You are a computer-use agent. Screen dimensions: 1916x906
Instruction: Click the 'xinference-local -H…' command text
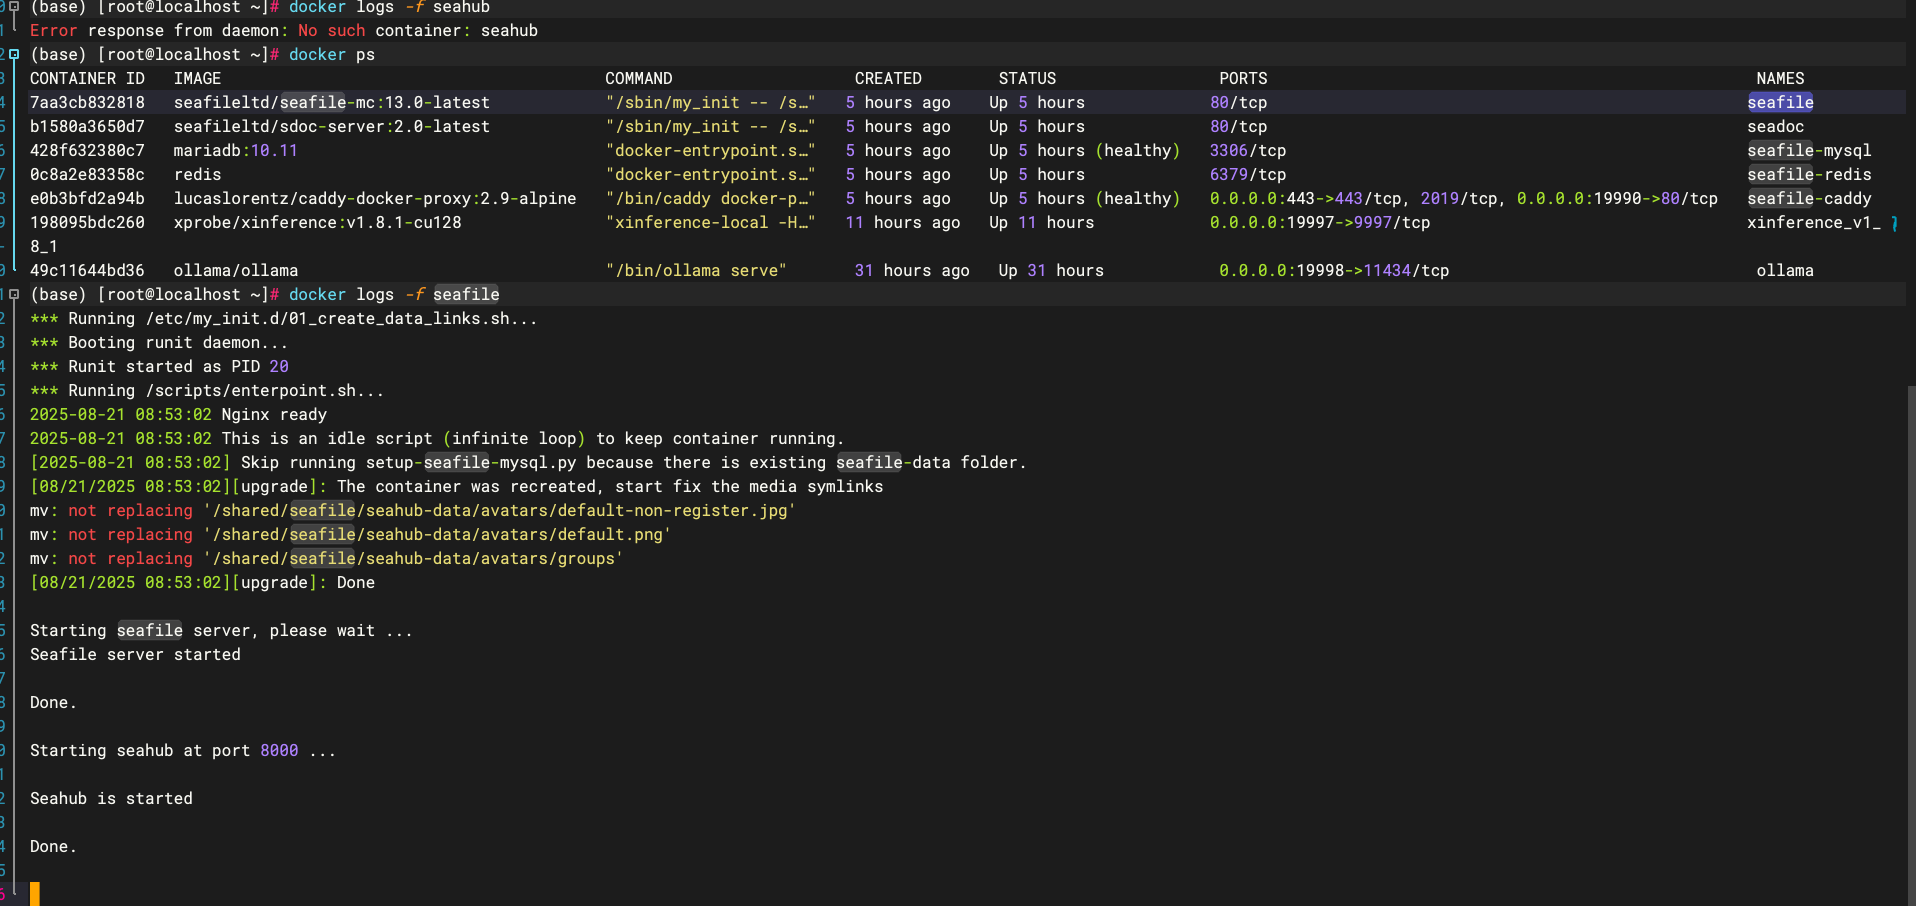pos(710,222)
